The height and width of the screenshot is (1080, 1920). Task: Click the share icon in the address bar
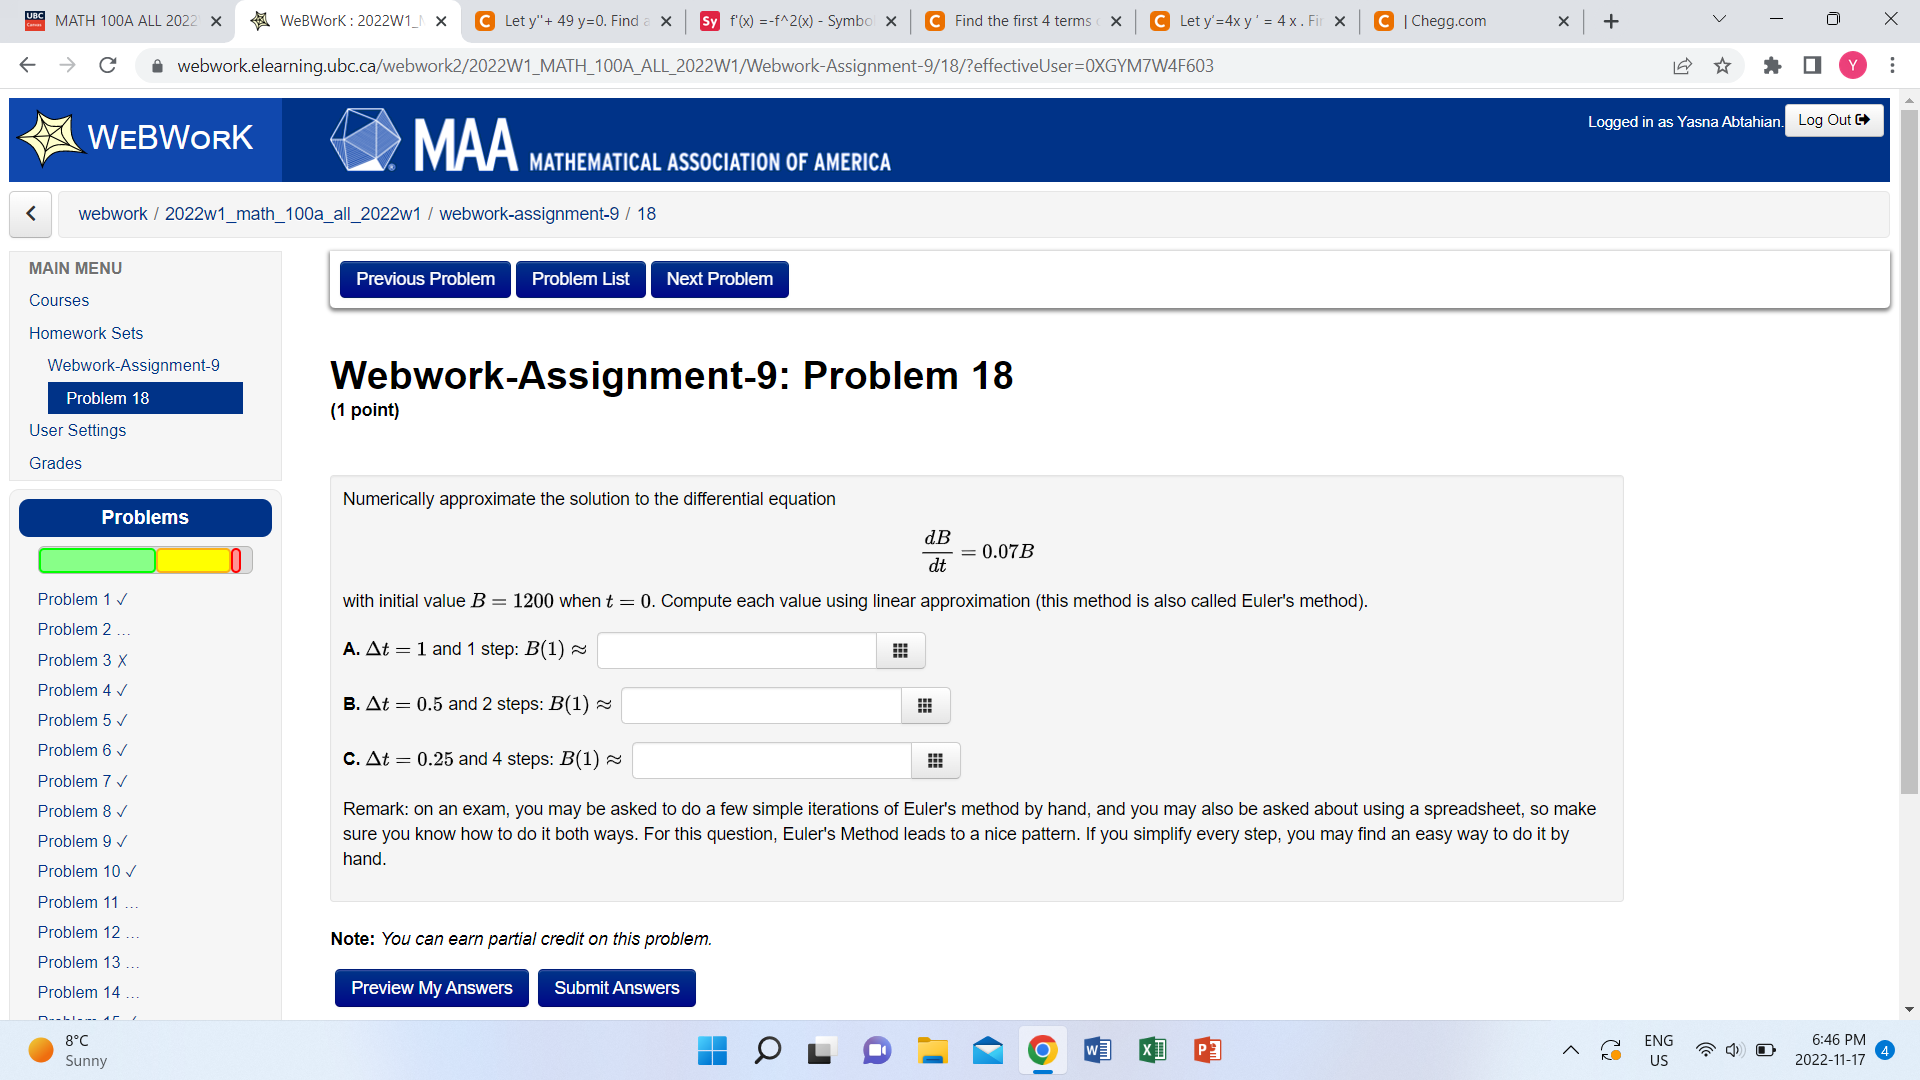click(x=1683, y=66)
